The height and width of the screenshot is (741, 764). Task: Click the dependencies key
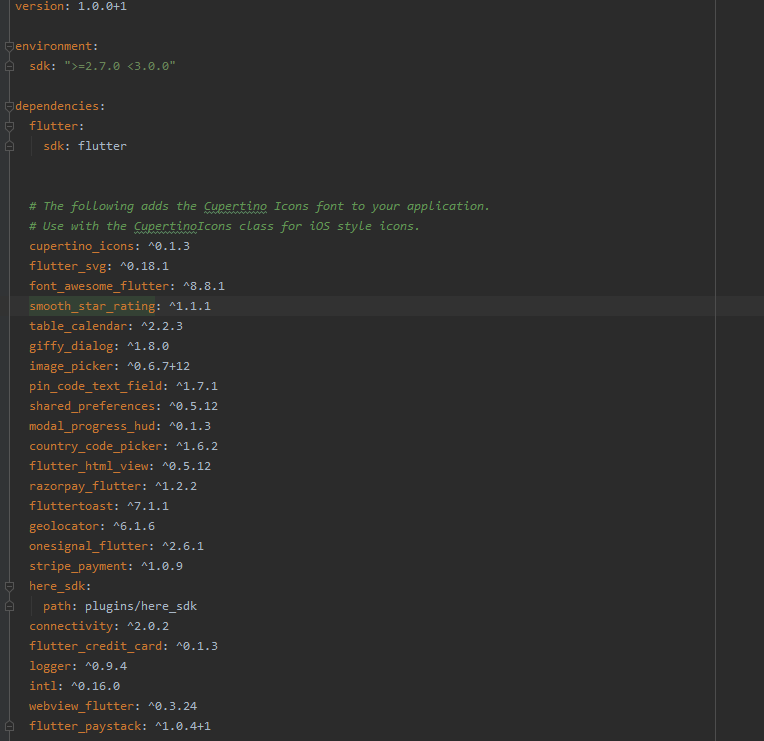coord(57,106)
